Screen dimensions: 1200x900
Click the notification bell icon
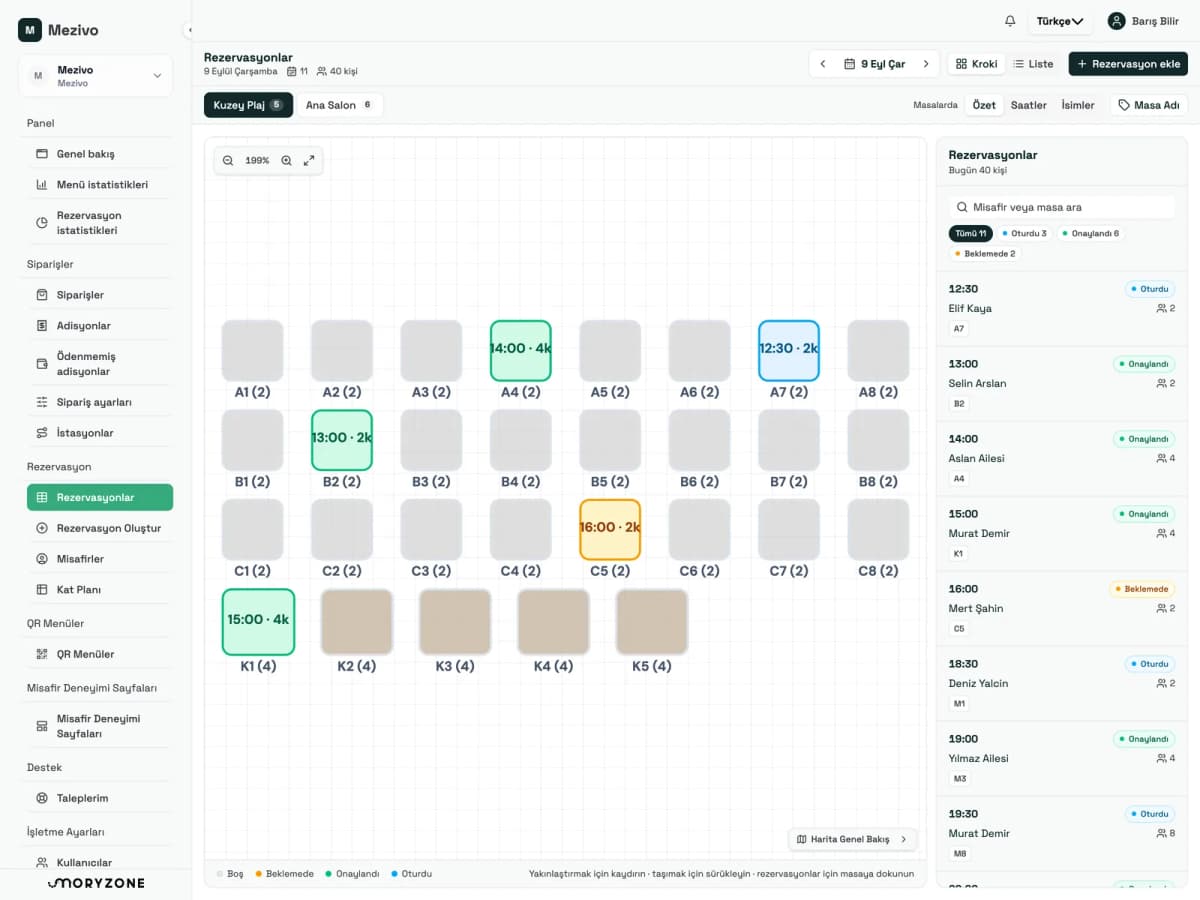coord(1010,21)
